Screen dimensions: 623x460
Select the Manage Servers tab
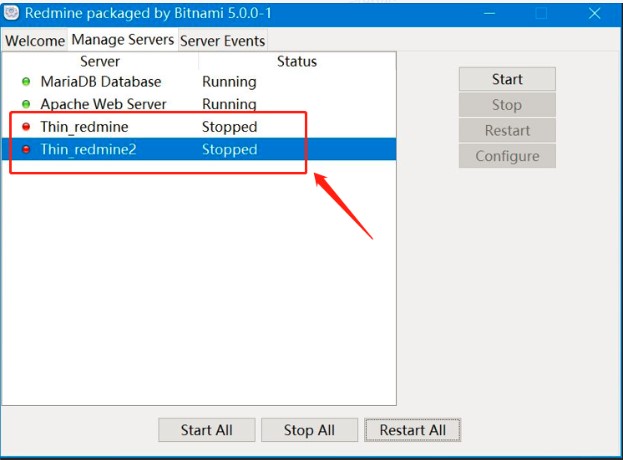pos(123,40)
